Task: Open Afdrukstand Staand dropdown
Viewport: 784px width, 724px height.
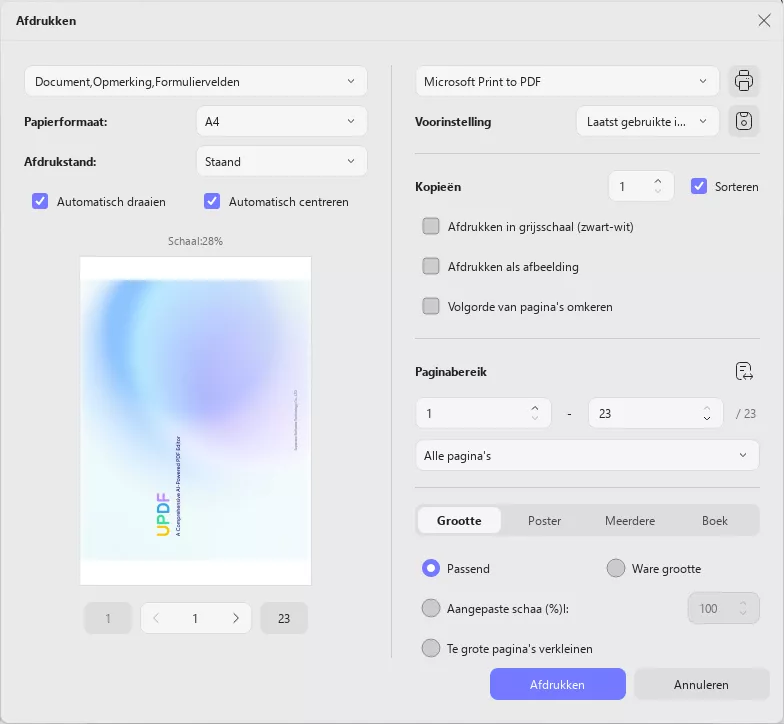Action: pyautogui.click(x=282, y=161)
